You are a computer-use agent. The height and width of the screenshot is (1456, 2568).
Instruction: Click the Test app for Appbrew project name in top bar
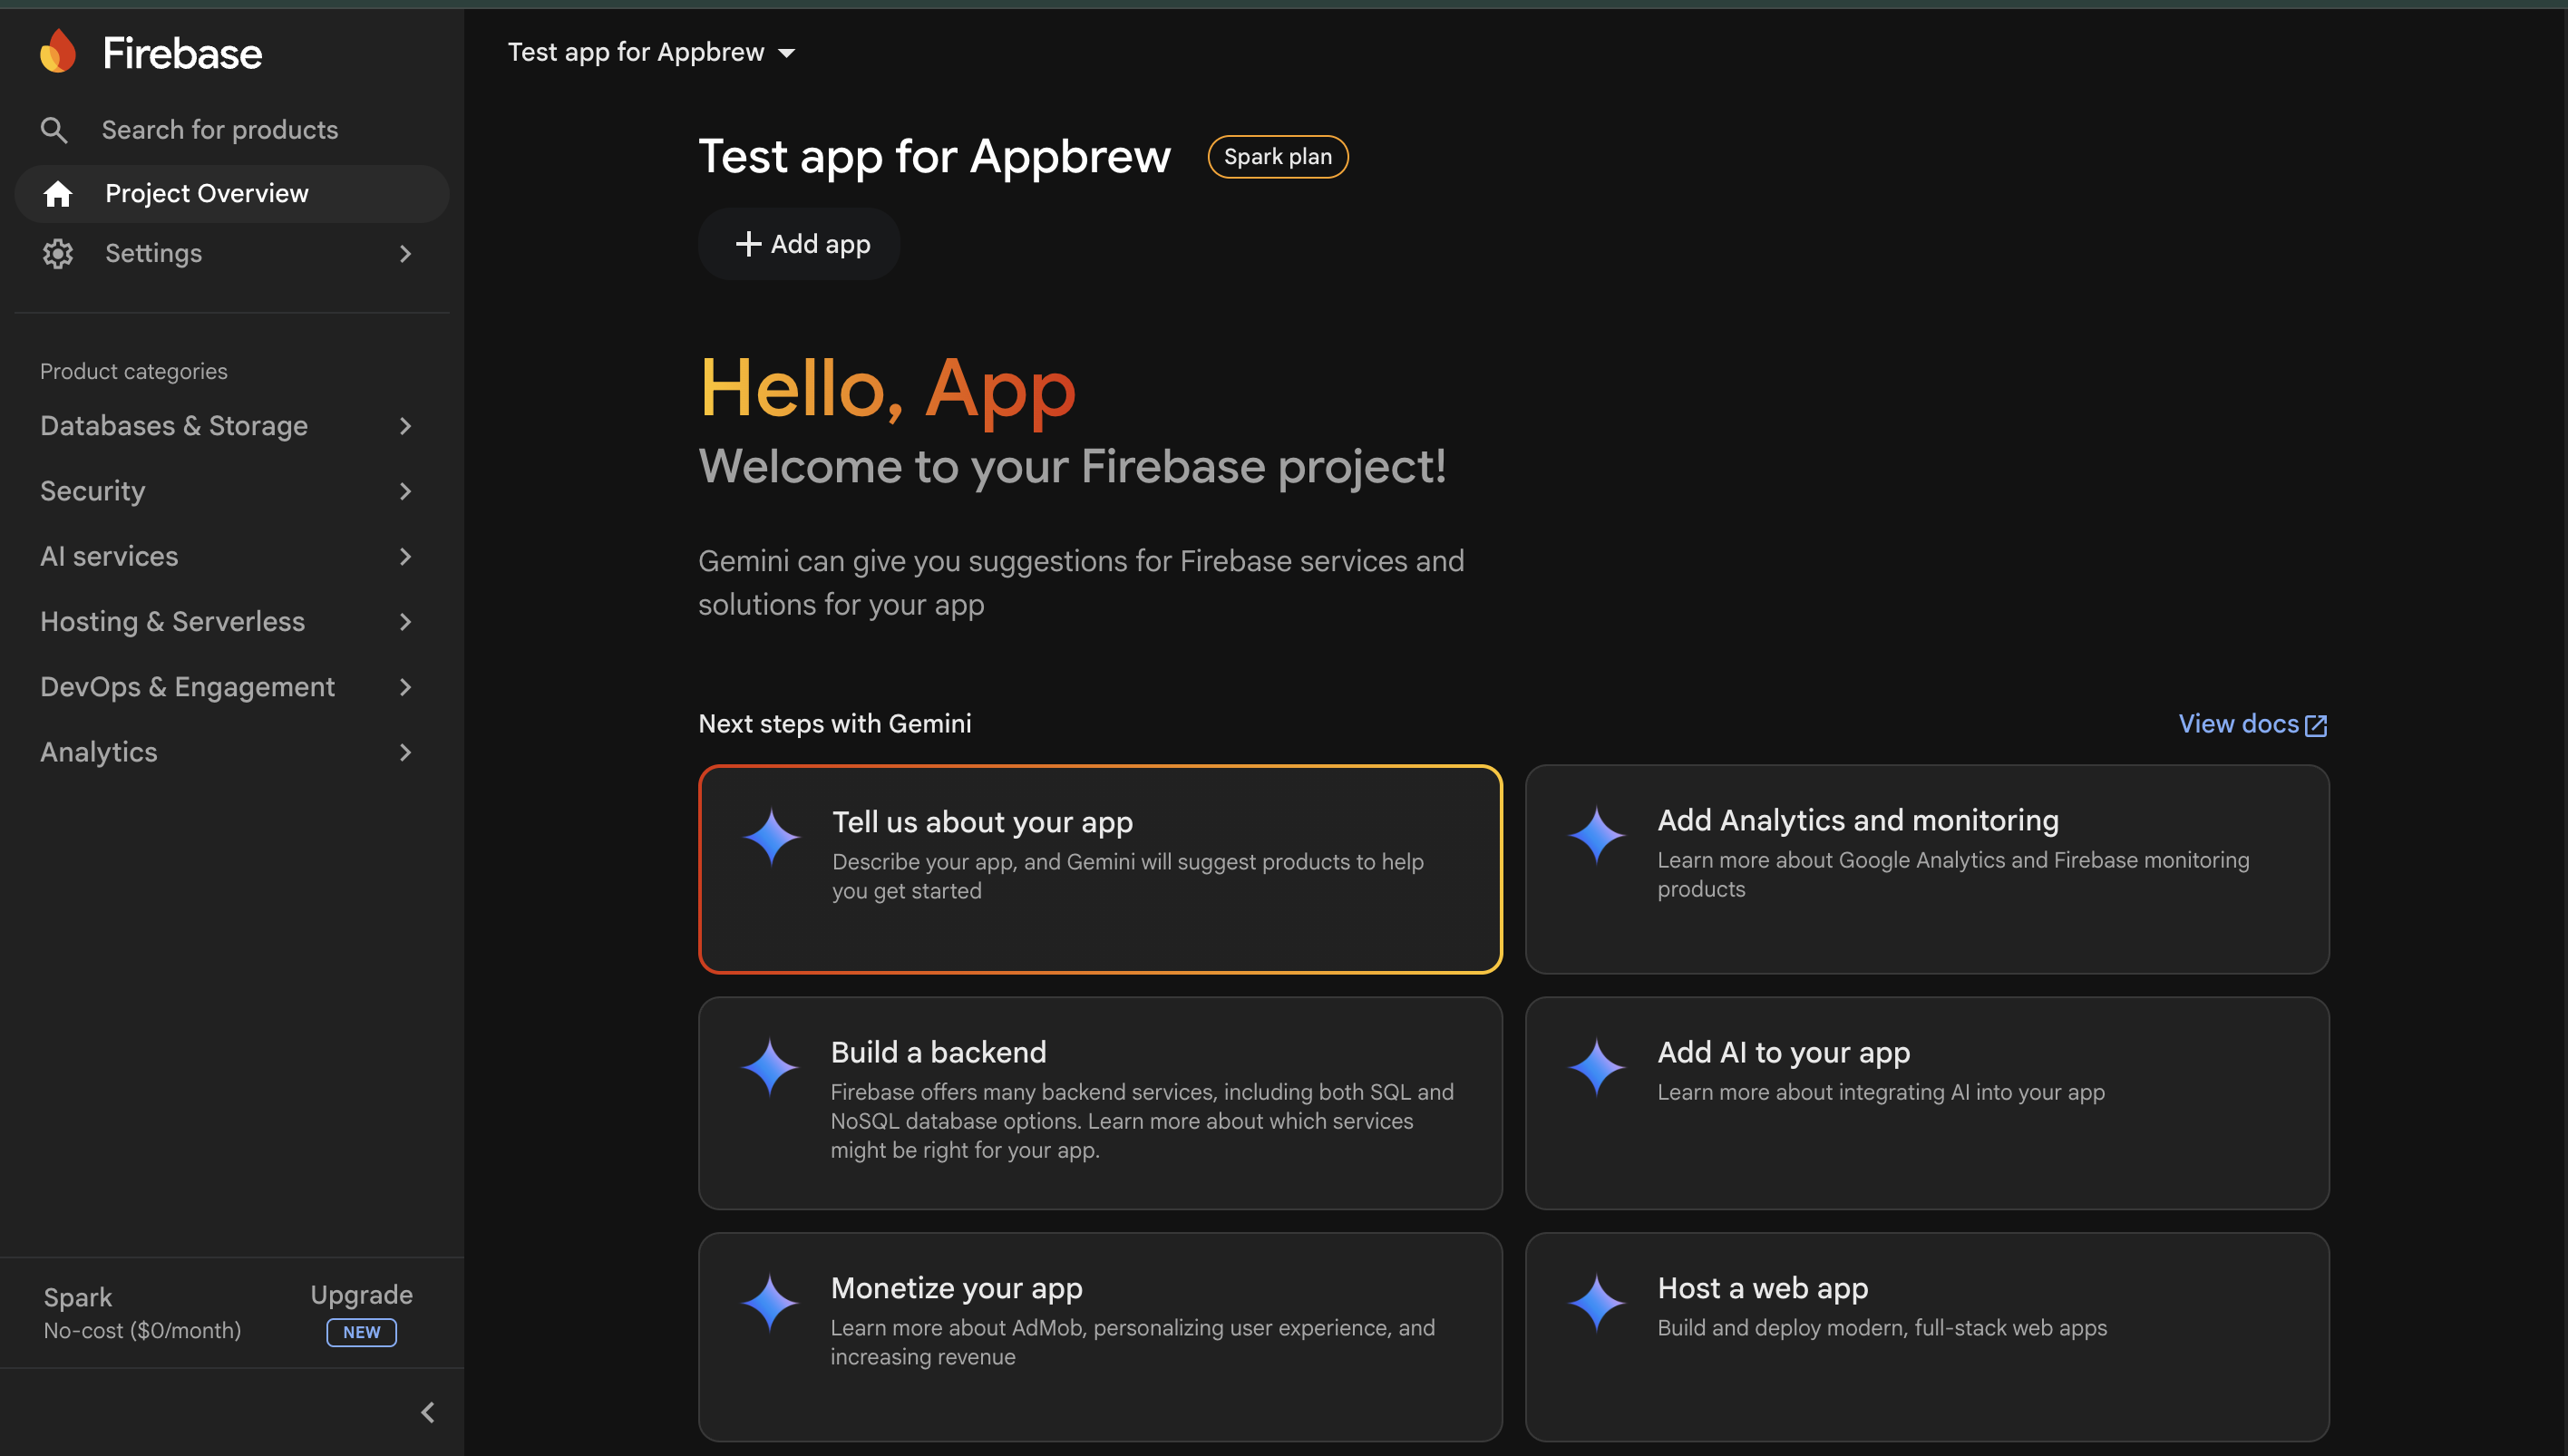coord(636,52)
